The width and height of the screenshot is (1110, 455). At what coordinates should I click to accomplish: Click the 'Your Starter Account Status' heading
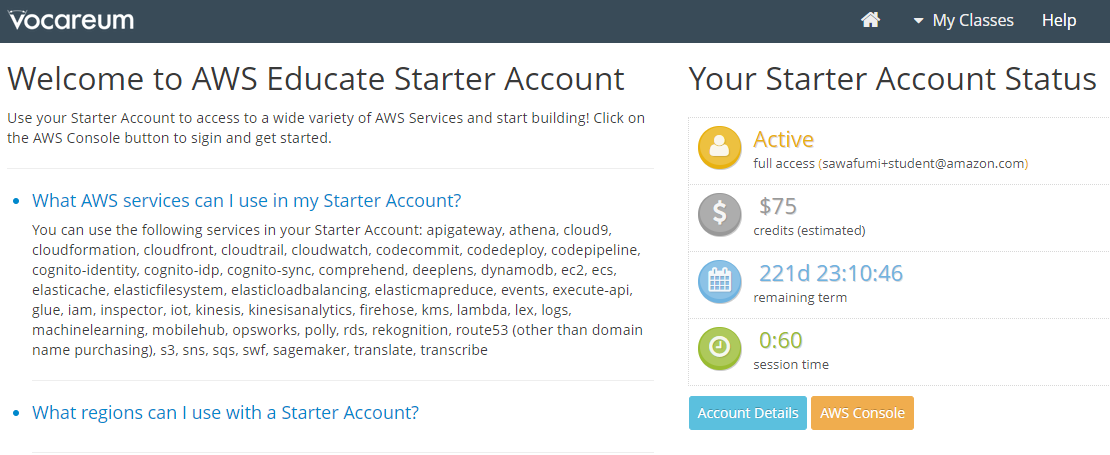[x=893, y=79]
